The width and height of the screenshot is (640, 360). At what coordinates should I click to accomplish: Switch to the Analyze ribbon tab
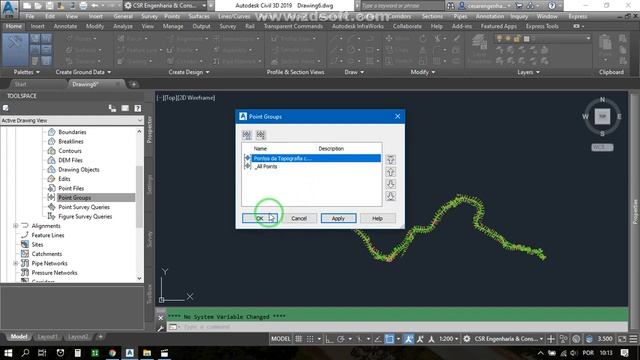tap(122, 26)
